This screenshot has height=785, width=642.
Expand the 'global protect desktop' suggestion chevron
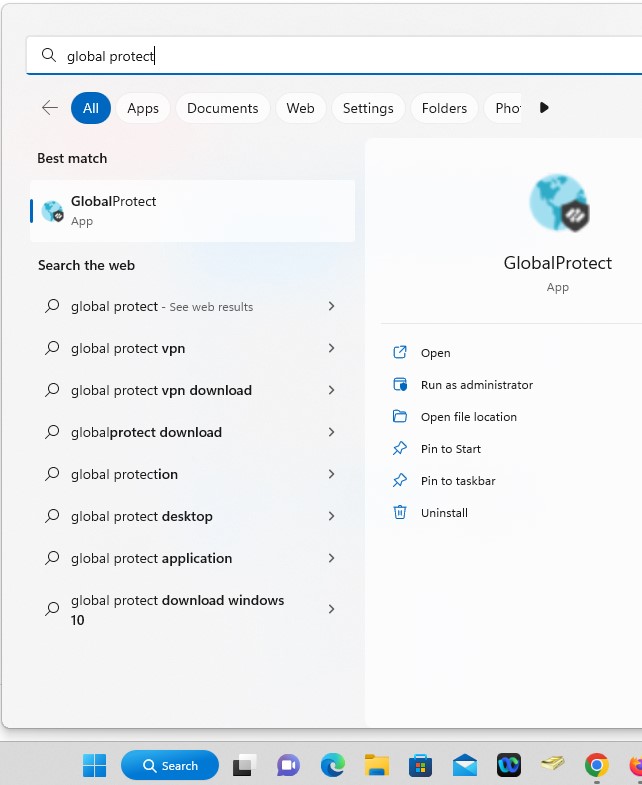pos(331,516)
